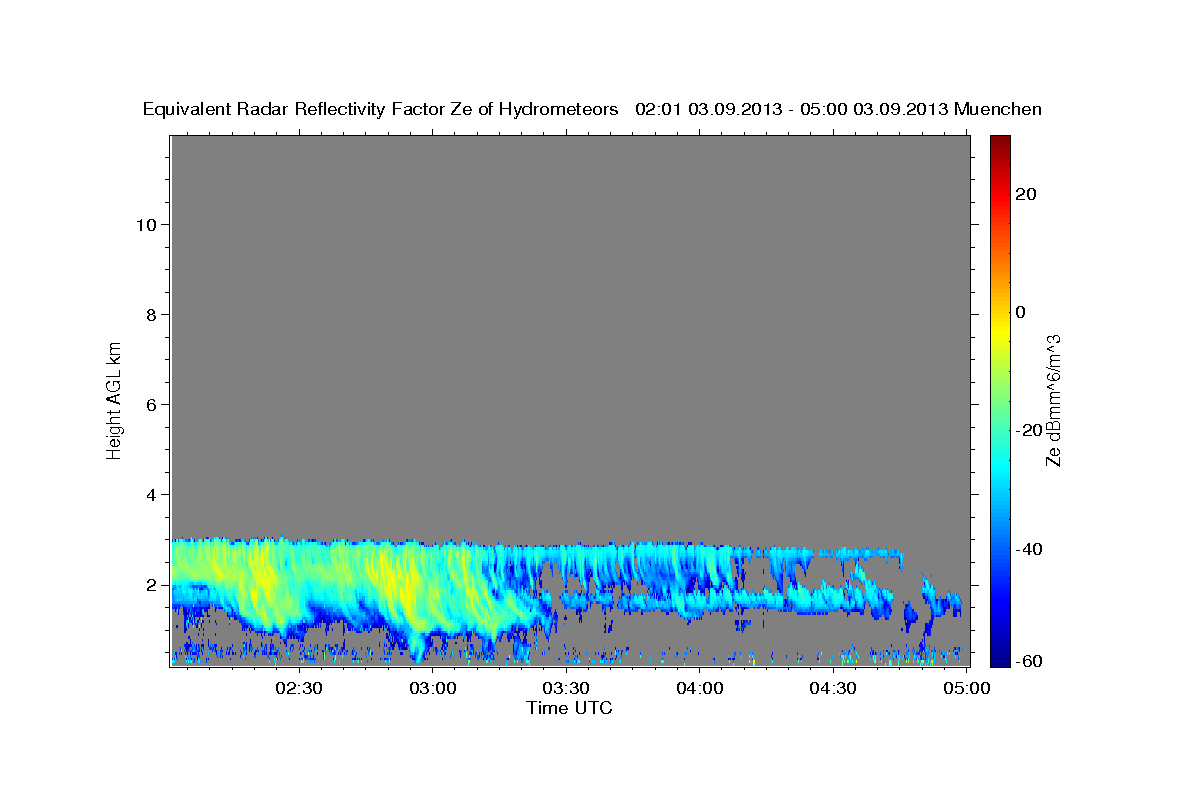The height and width of the screenshot is (800, 1200).
Task: Click the "Ze dBmm^6/m^3" colorbar label
Action: [1053, 399]
